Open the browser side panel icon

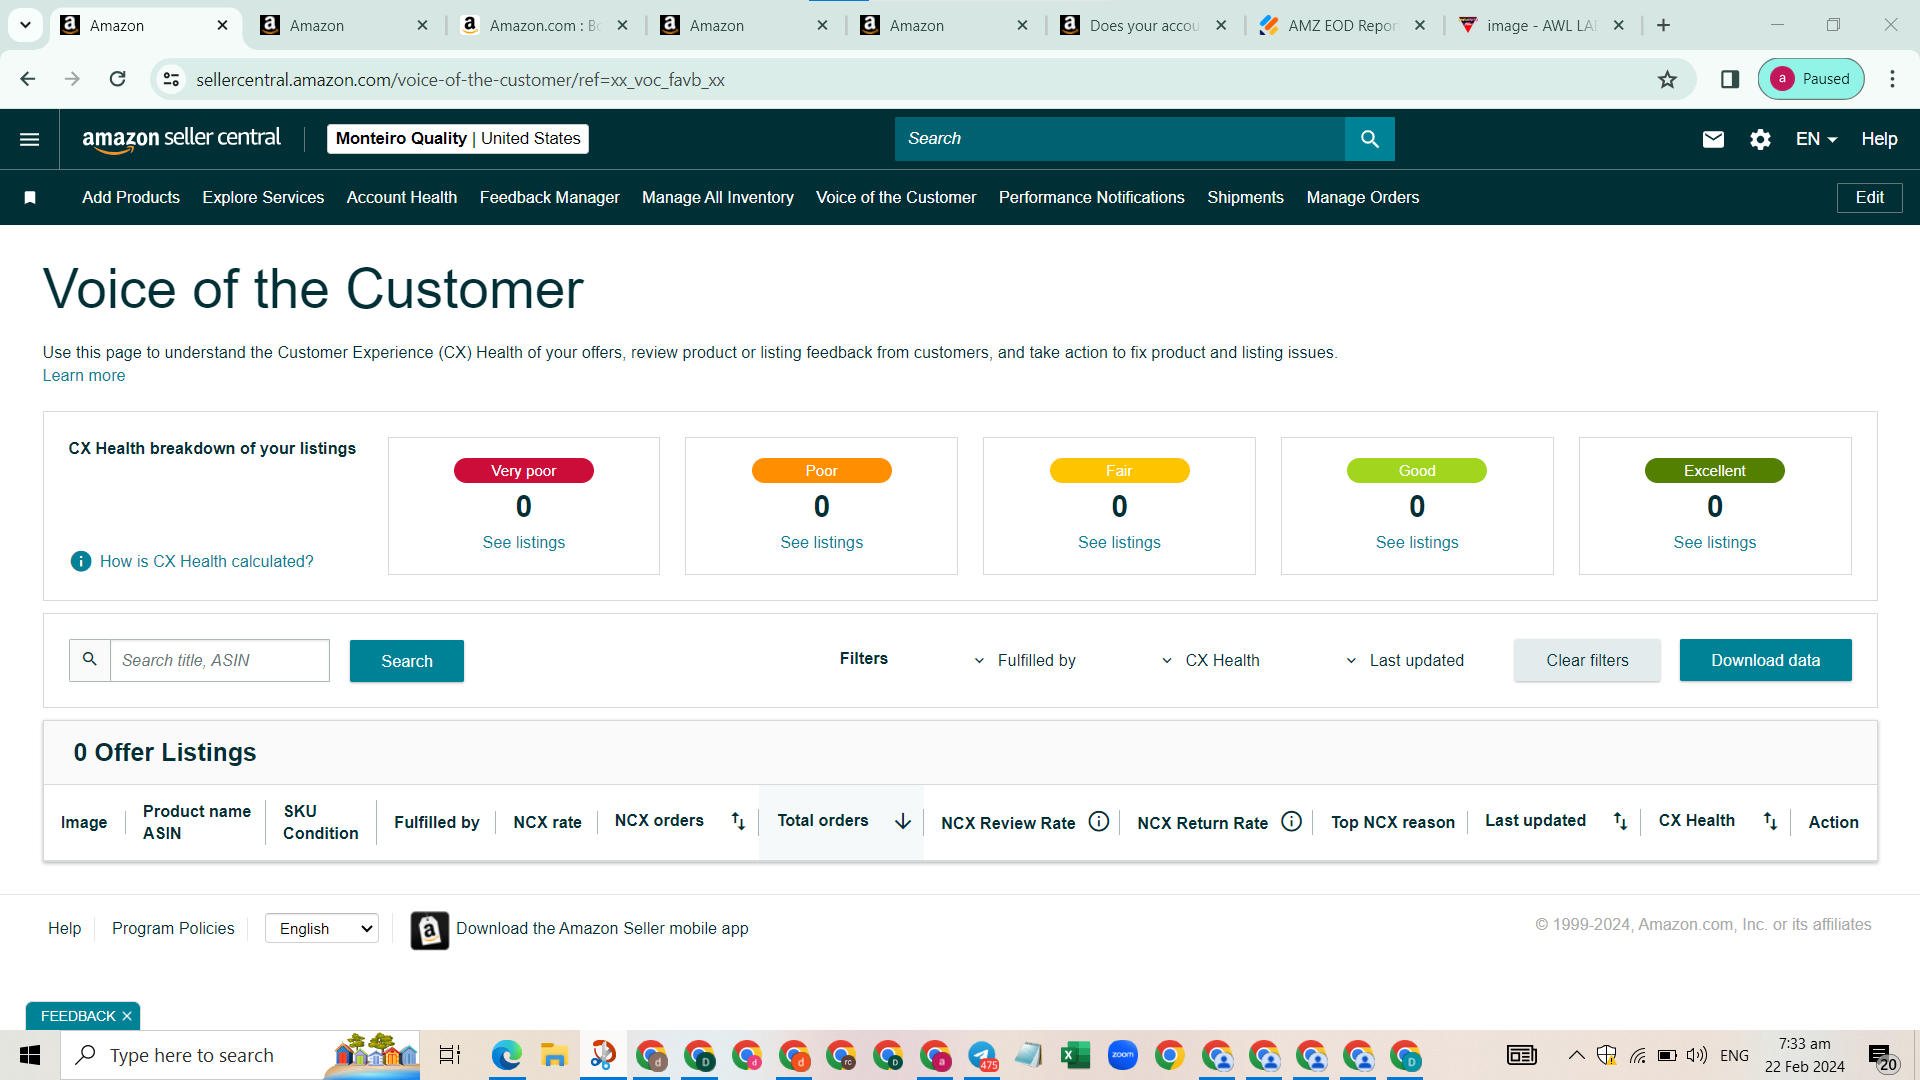point(1730,79)
